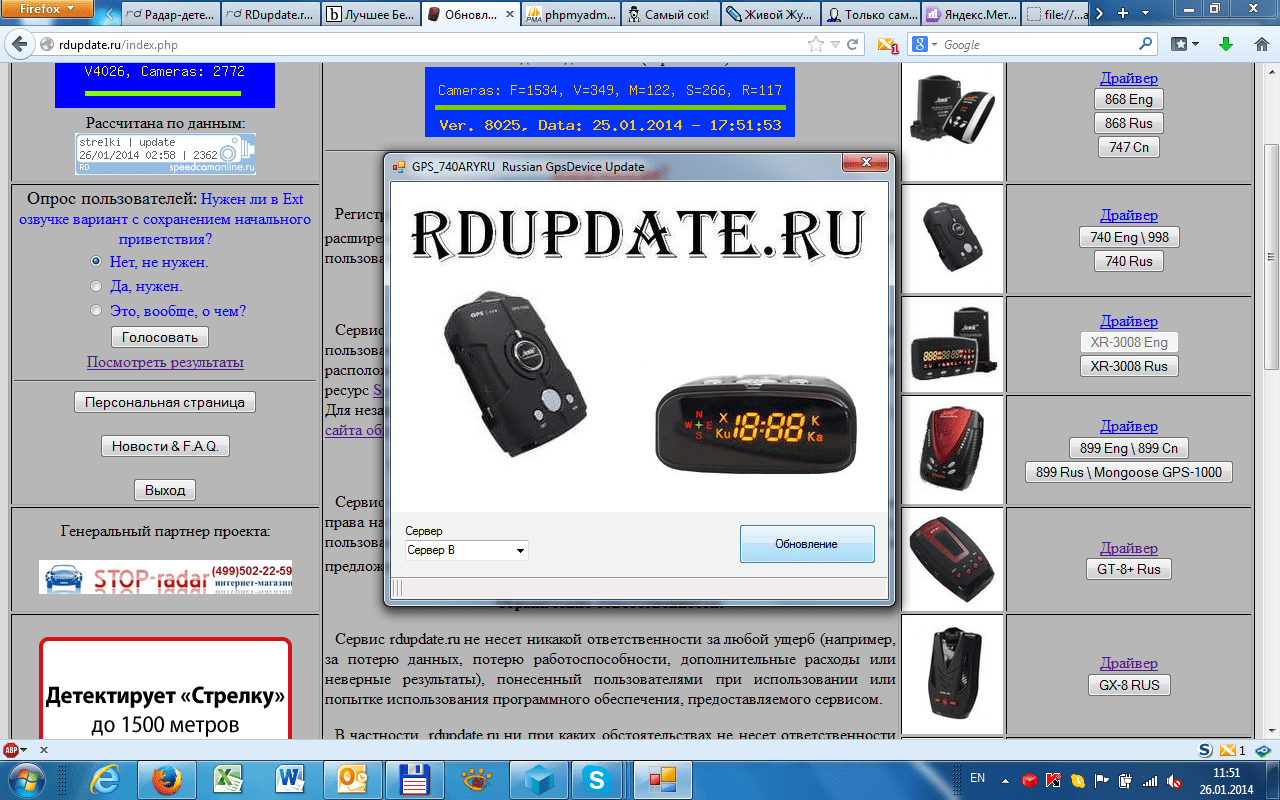The image size is (1280, 800).
Task: Click the Windows Start button
Action: coord(28,779)
